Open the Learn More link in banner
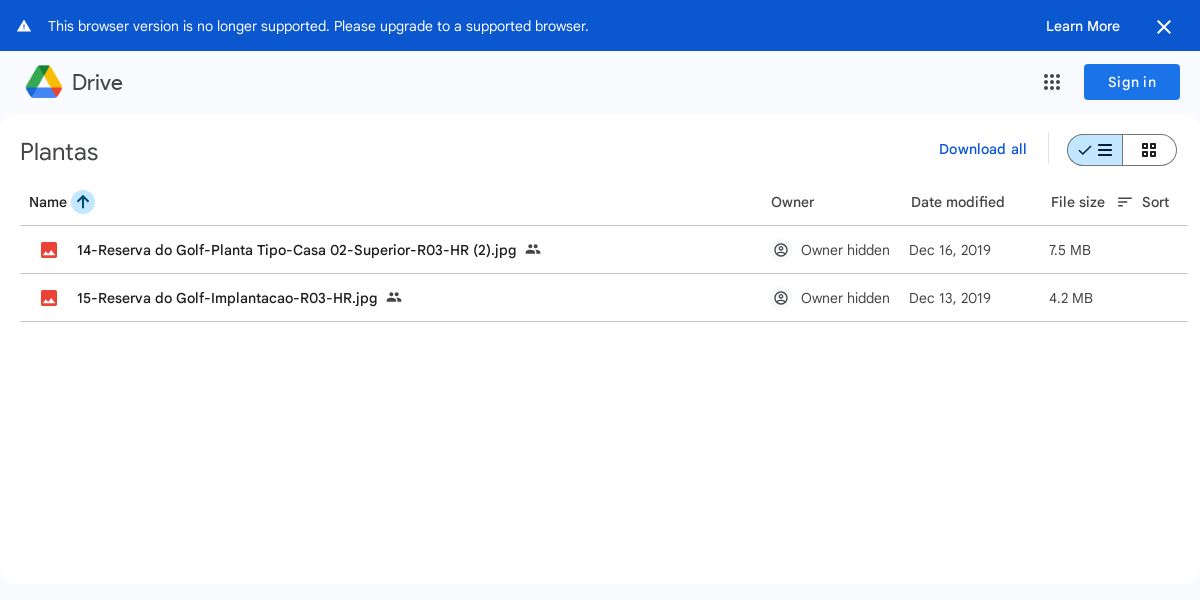 1083,26
